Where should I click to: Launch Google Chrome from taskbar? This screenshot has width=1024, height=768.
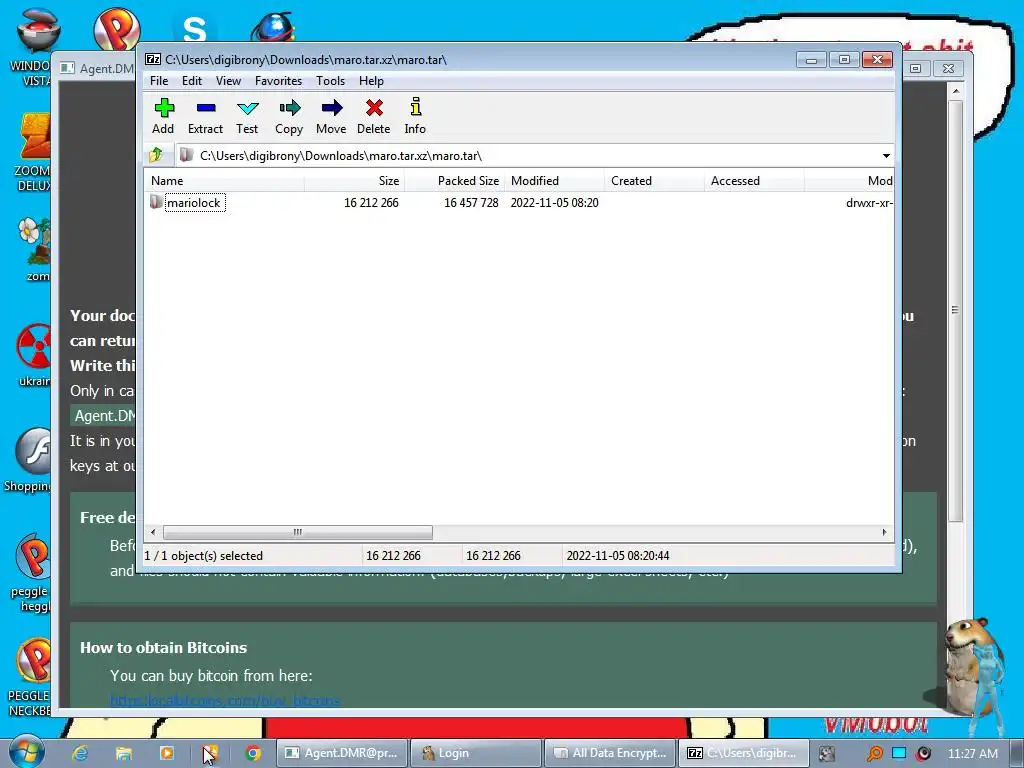coord(253,753)
